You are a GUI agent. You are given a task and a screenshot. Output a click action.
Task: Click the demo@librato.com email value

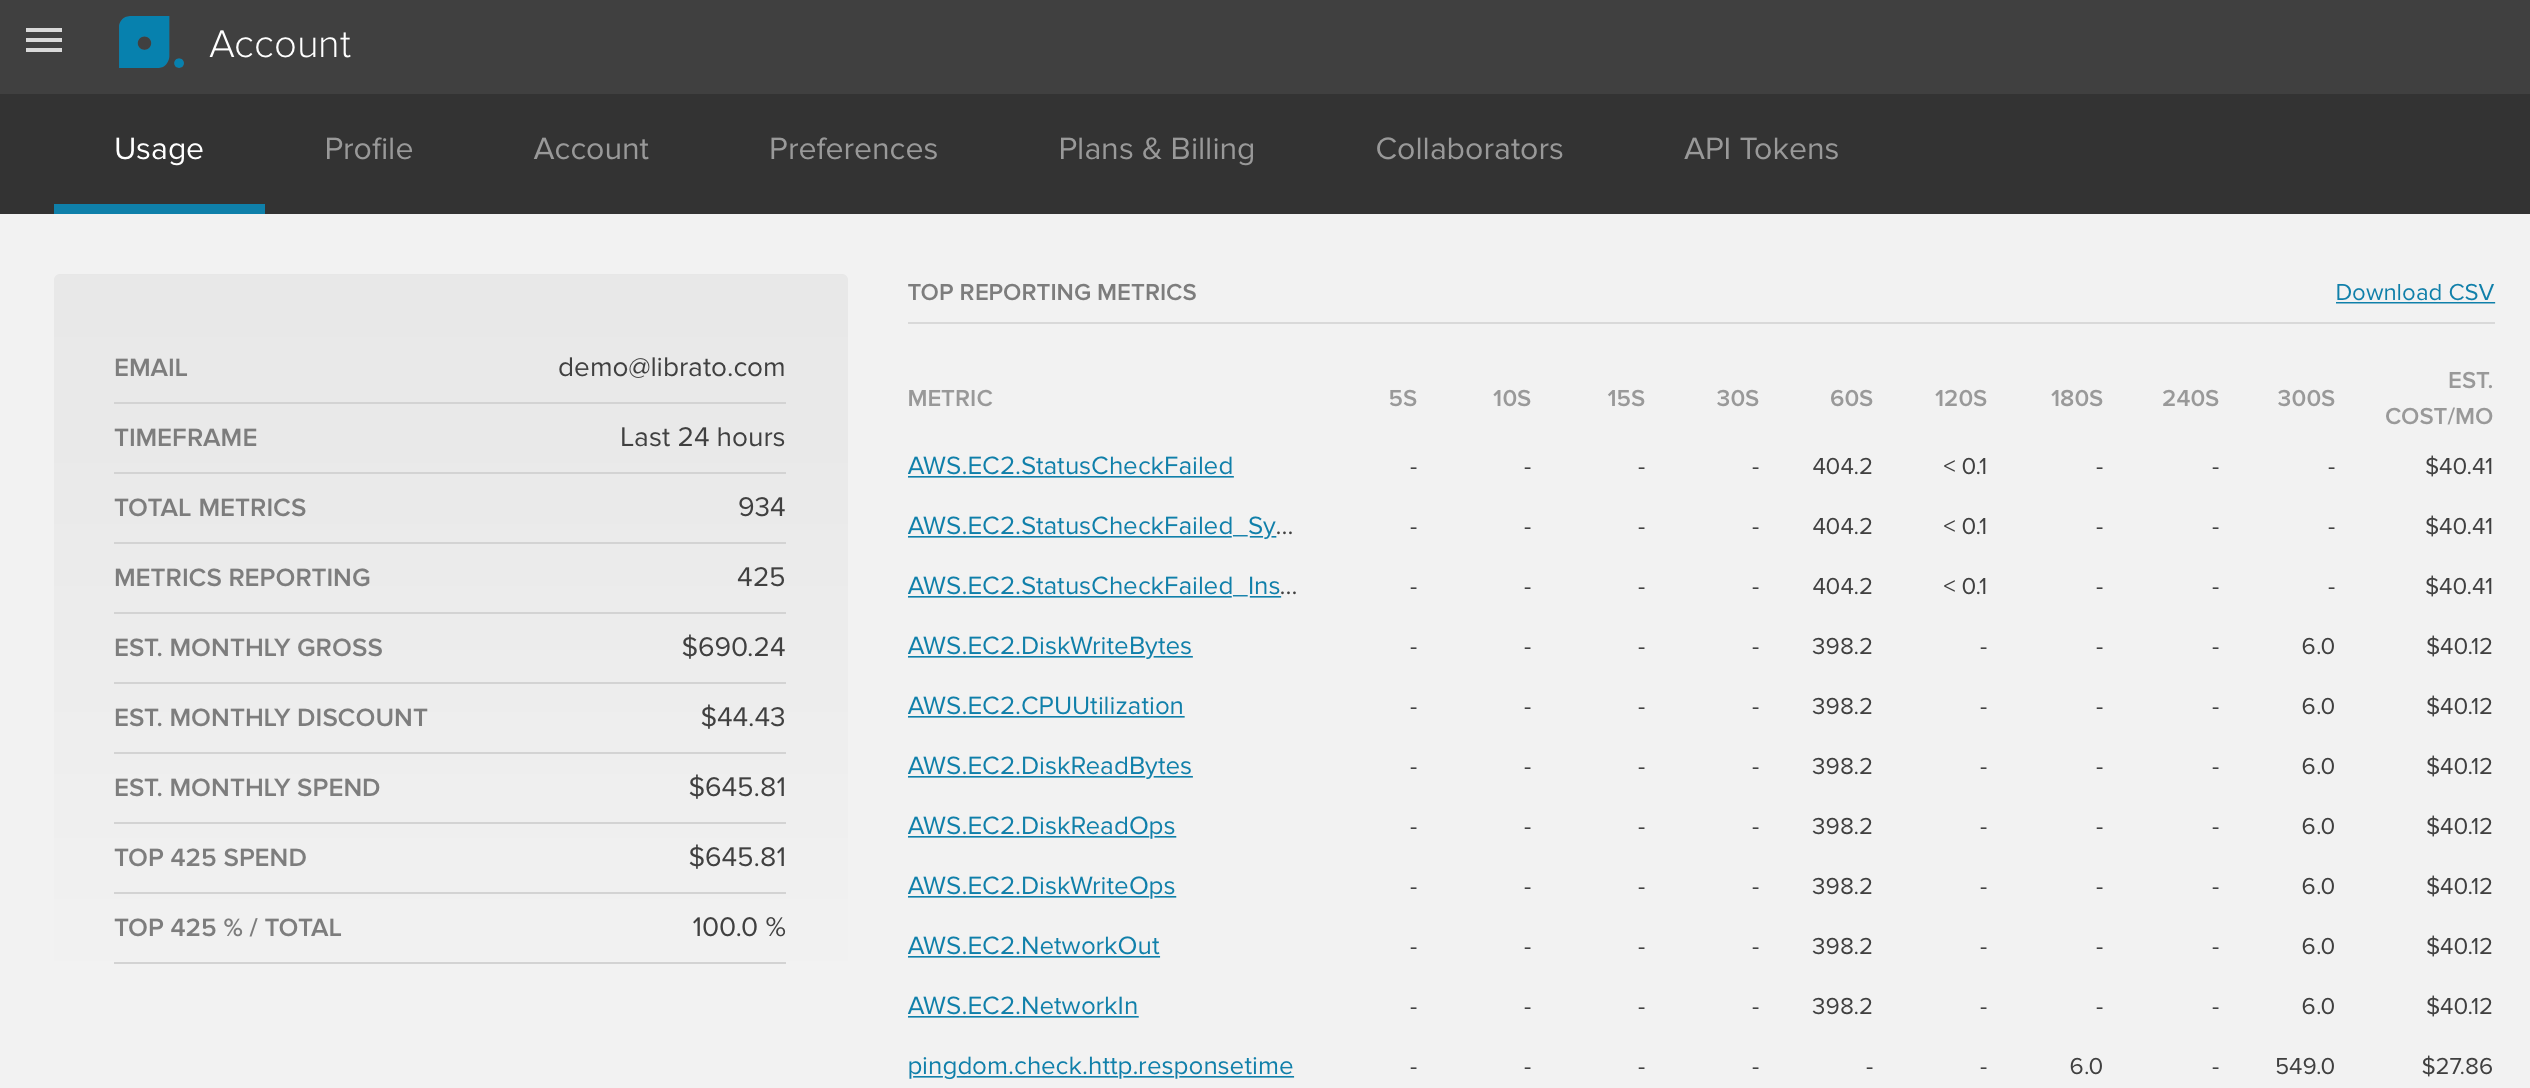[671, 368]
